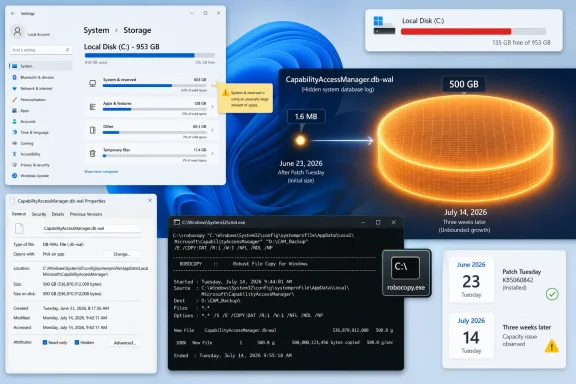The width and height of the screenshot is (576, 384).
Task: Open the Local Account user avatar
Action: click(18, 31)
